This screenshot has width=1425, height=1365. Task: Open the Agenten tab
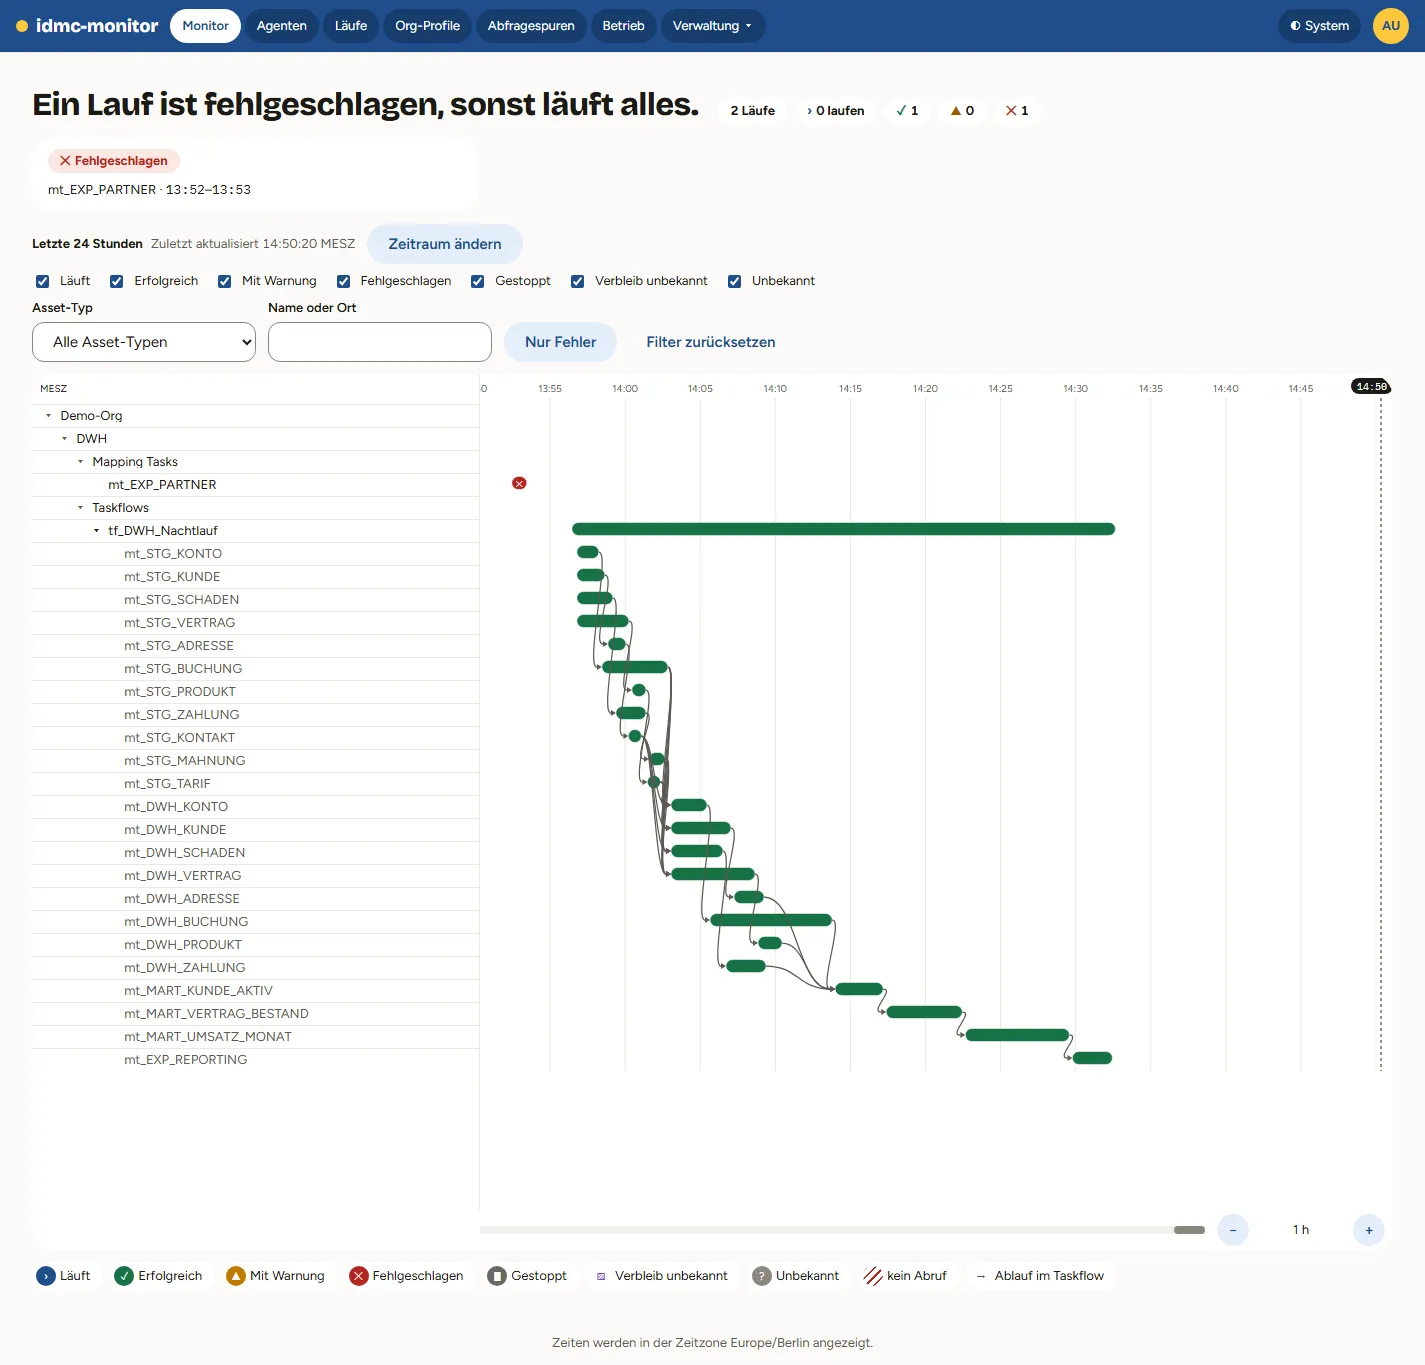[282, 26]
